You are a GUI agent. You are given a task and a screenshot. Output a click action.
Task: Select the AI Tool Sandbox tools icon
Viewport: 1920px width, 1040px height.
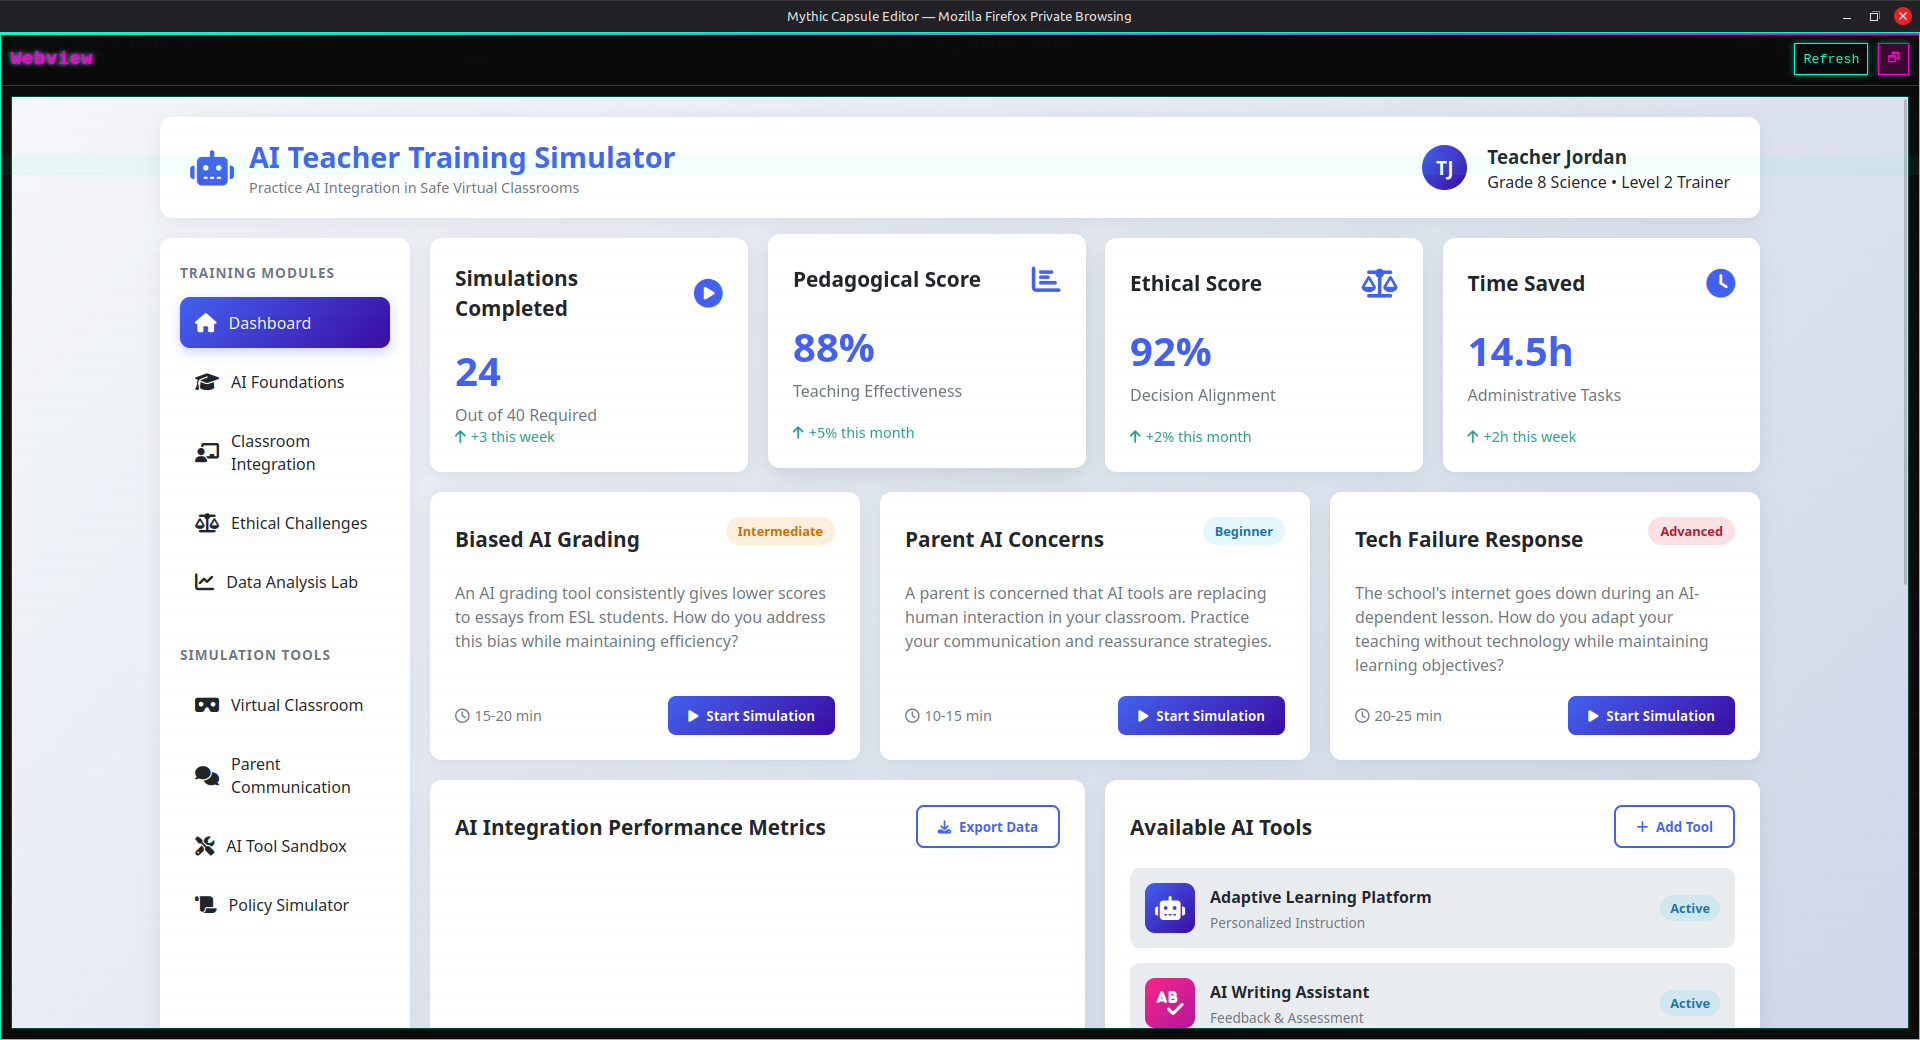[x=206, y=846]
